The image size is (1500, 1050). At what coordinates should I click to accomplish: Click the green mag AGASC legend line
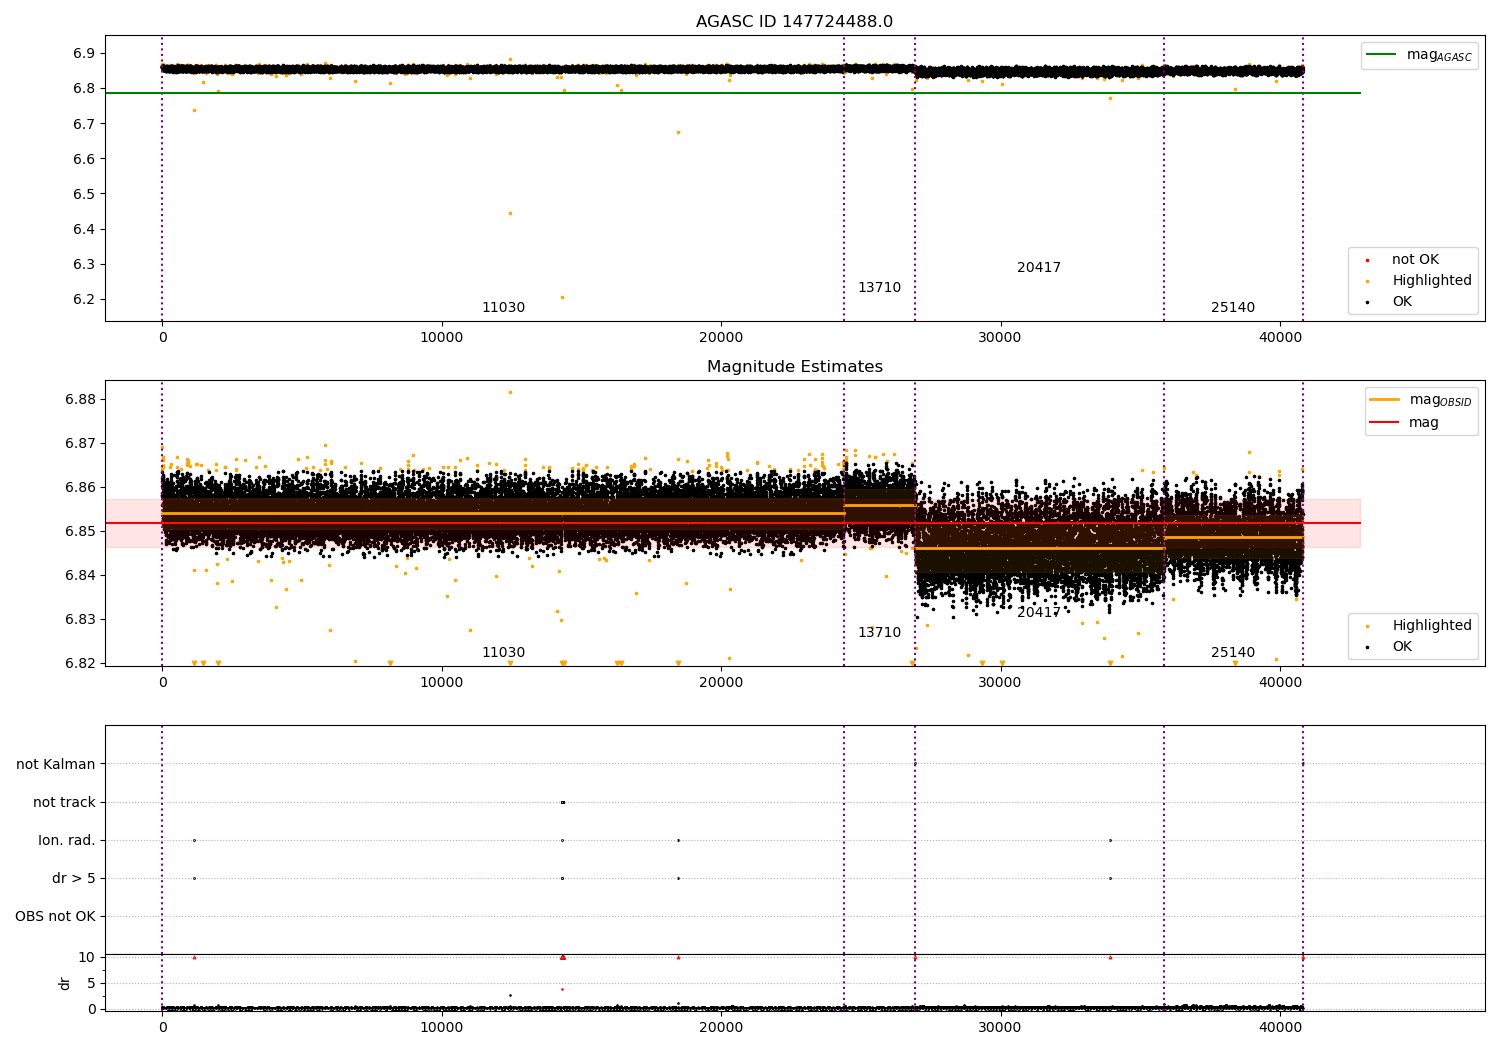coord(1382,55)
